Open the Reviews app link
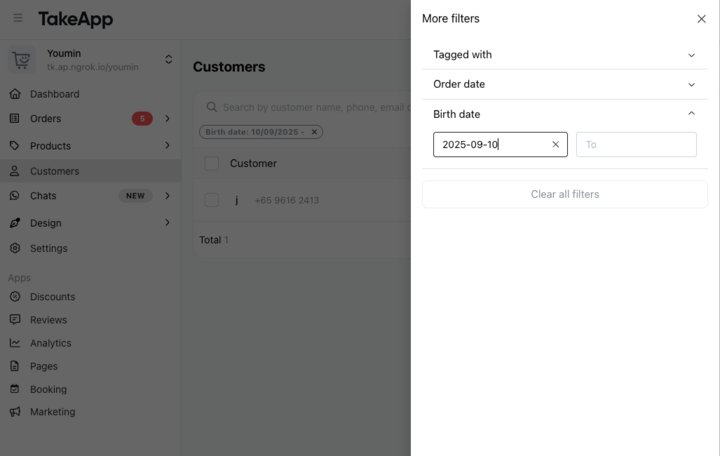This screenshot has width=720, height=456. 48,320
